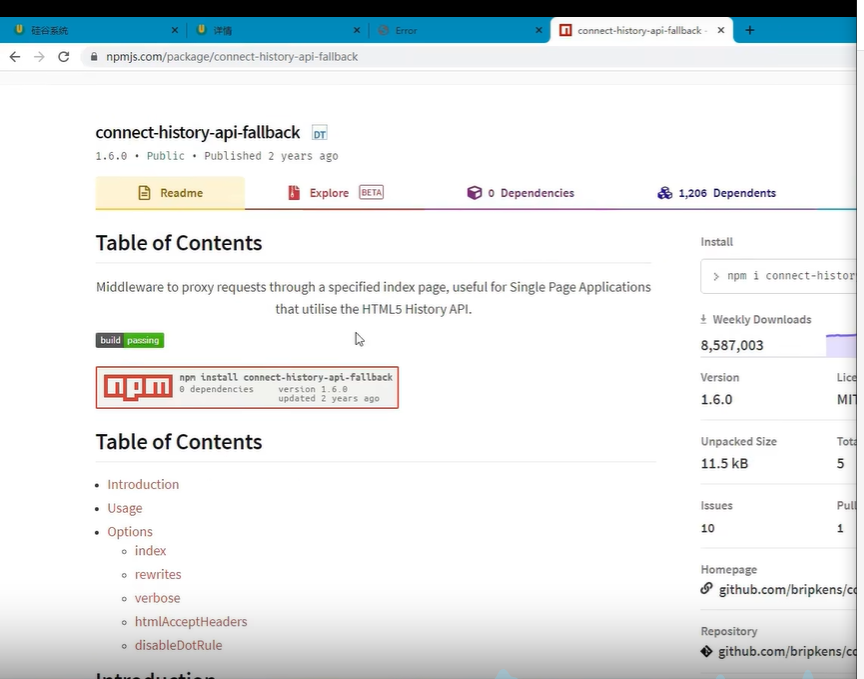
Task: Click the npm install badge image
Action: click(247, 387)
